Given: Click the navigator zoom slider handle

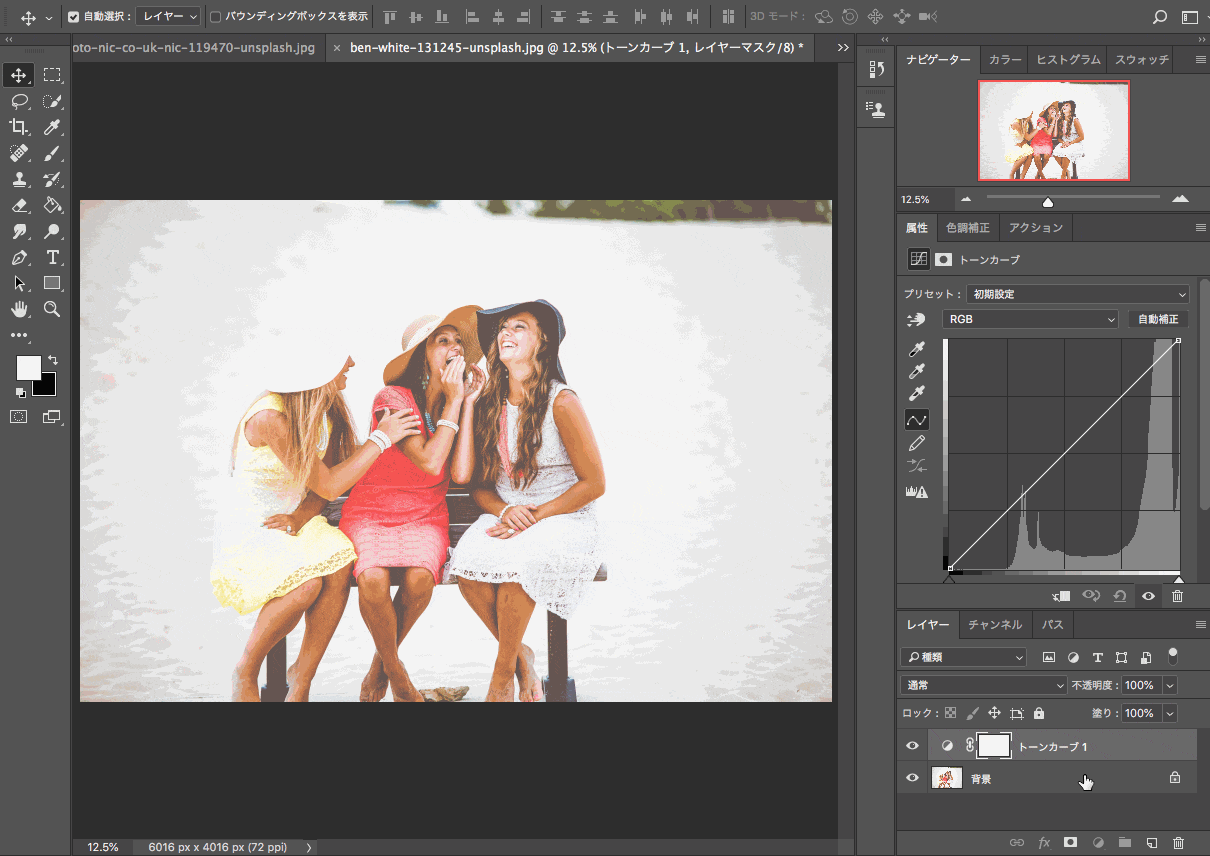Looking at the screenshot, I should (x=1047, y=203).
